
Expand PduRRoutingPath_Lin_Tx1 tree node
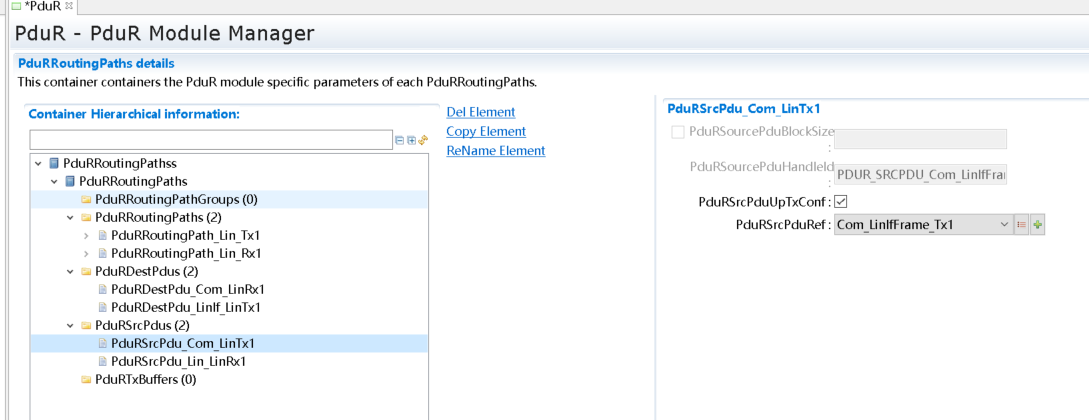point(86,236)
